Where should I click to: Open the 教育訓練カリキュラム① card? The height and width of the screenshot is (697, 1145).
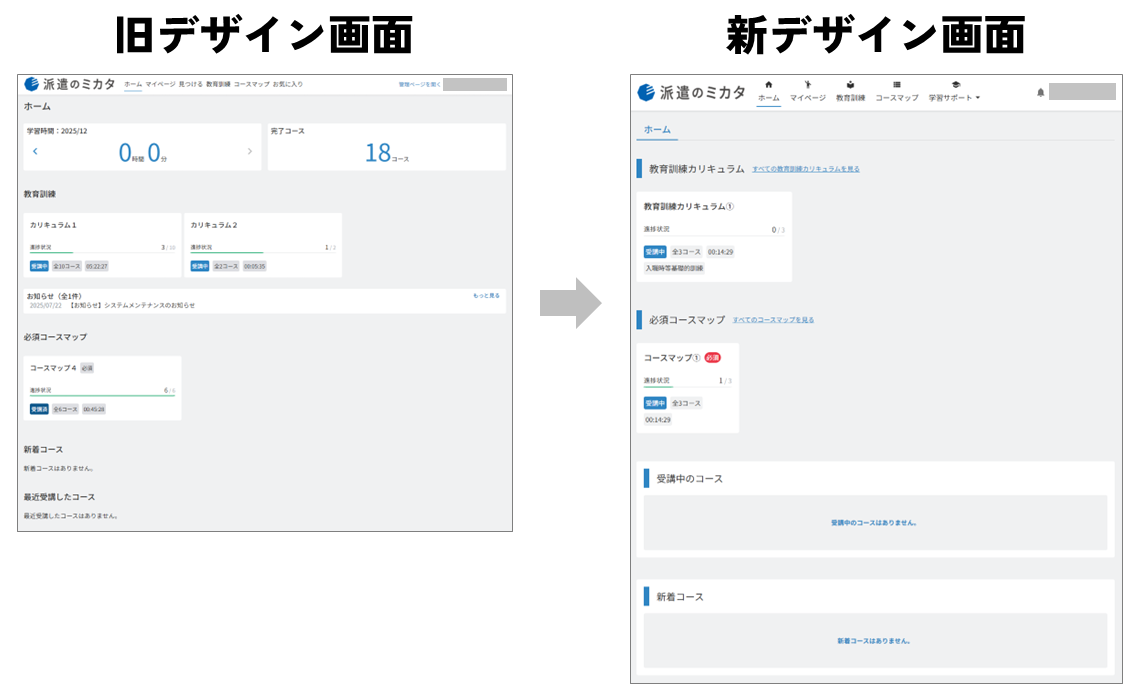pyautogui.click(x=714, y=237)
